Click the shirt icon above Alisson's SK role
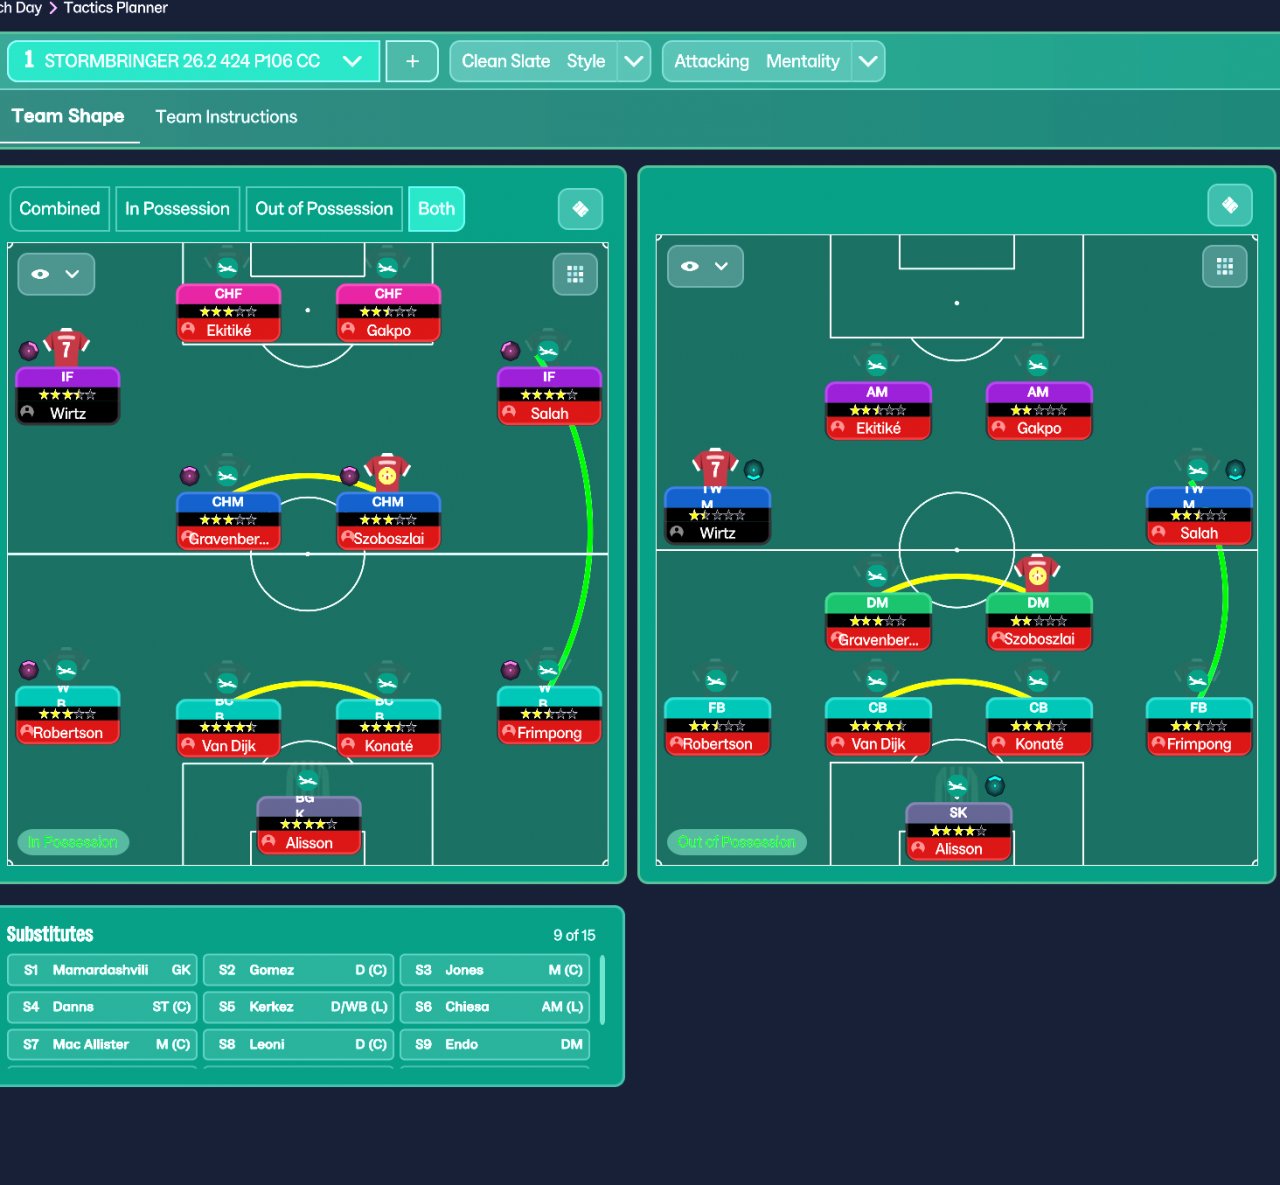The height and width of the screenshot is (1185, 1280). pos(957,784)
